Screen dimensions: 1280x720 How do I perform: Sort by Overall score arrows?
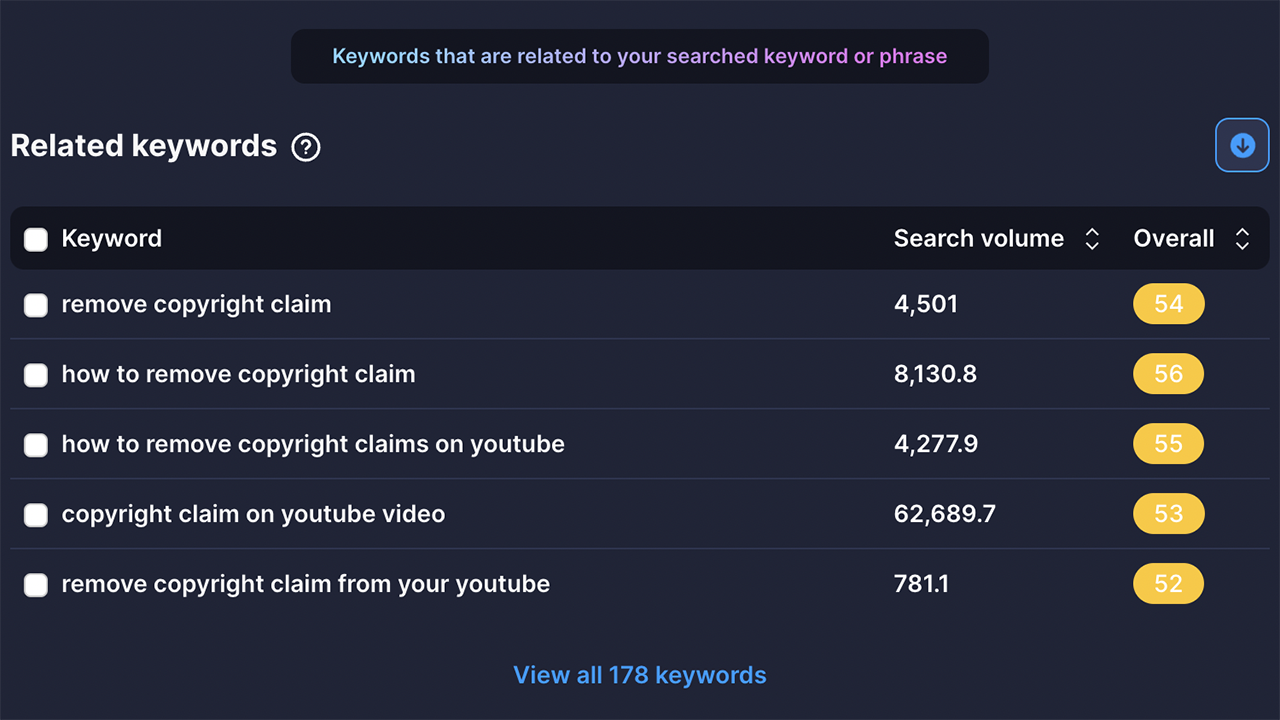coord(1242,239)
